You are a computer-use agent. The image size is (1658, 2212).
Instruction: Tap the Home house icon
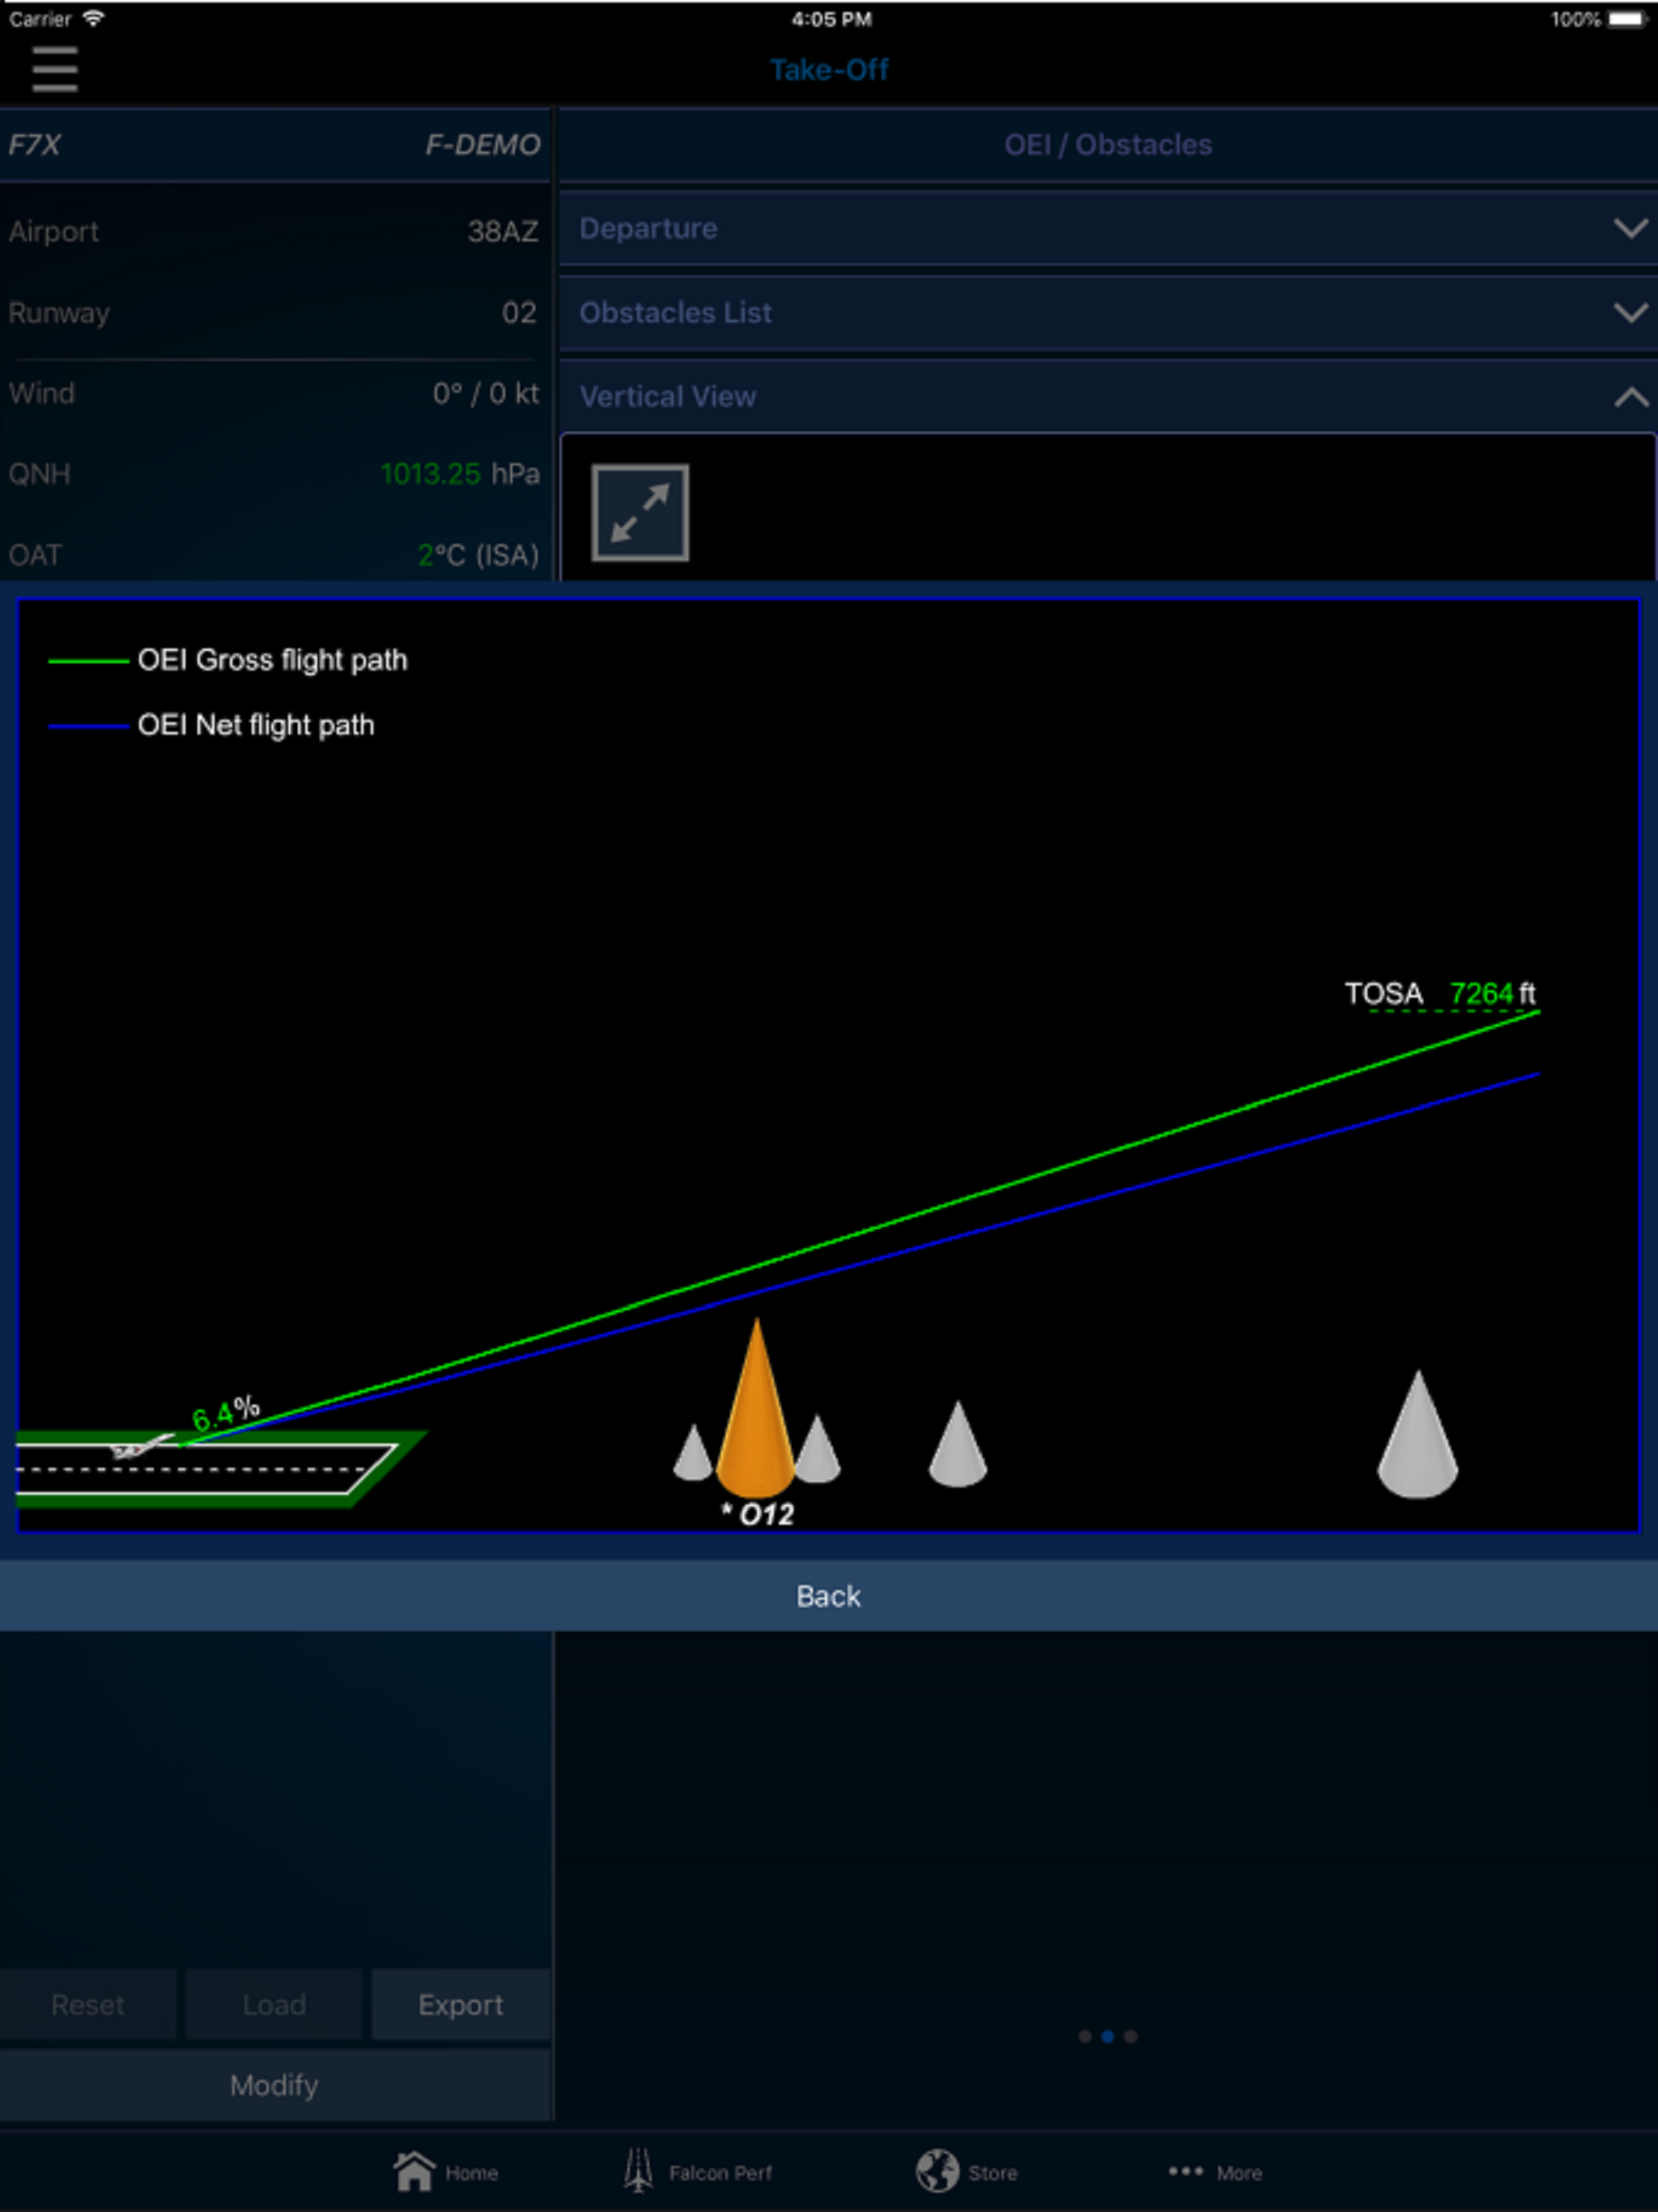pos(414,2171)
